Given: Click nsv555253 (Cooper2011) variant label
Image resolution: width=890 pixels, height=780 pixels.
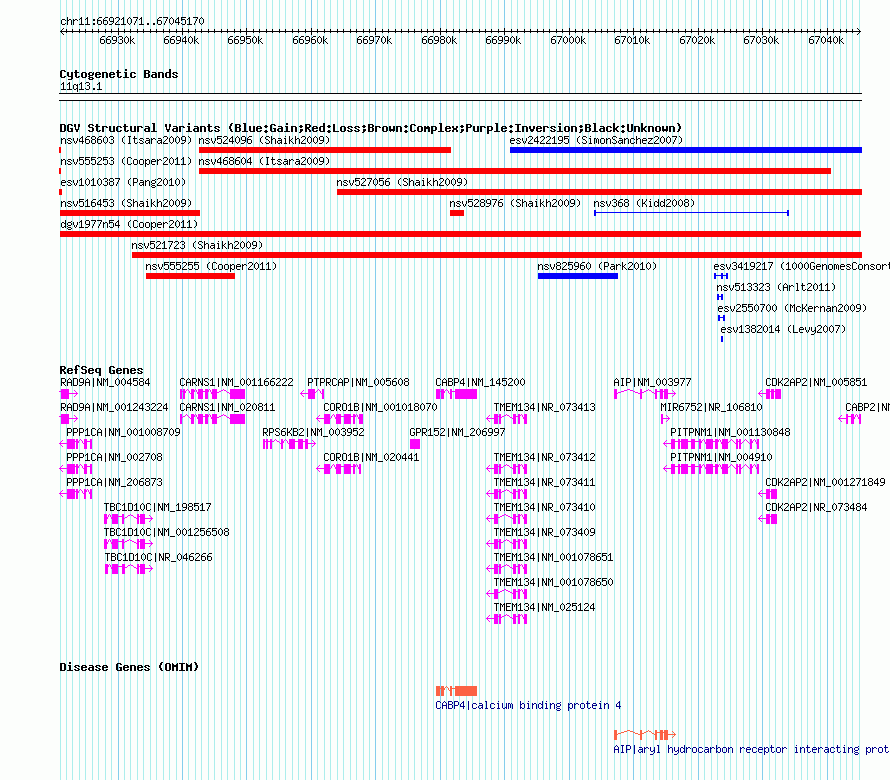Looking at the screenshot, I should point(126,161).
